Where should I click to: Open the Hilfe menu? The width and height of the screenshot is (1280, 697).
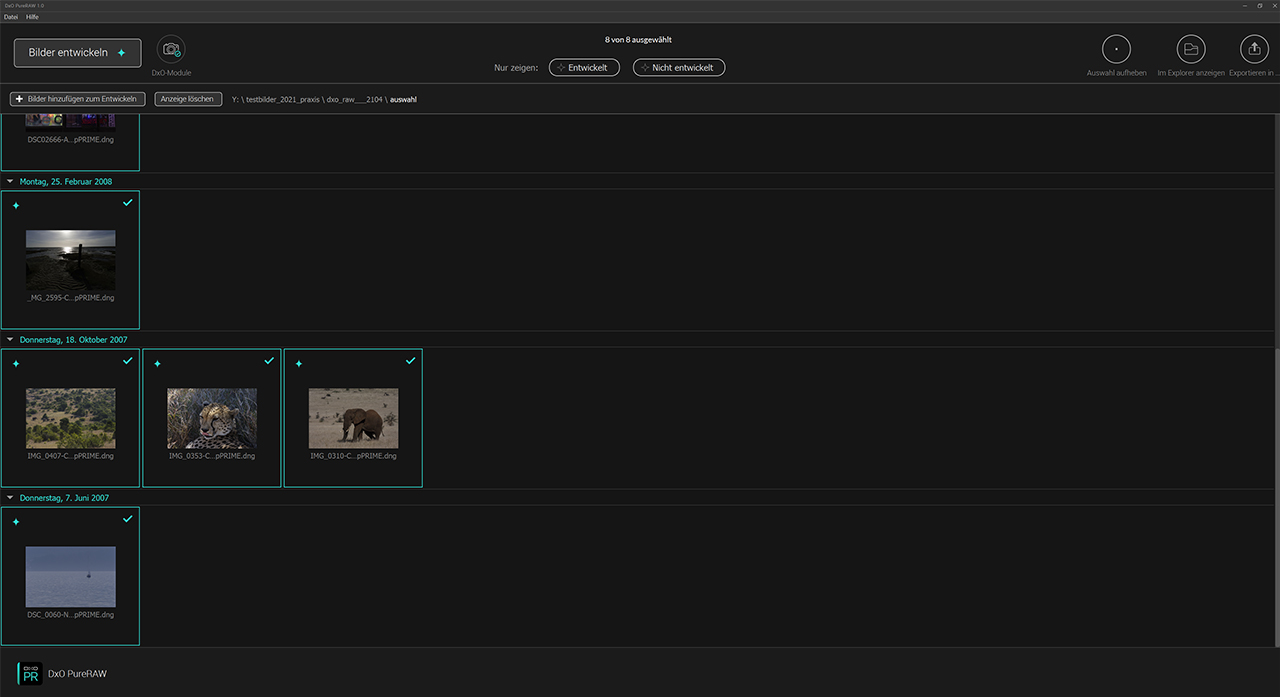click(32, 17)
